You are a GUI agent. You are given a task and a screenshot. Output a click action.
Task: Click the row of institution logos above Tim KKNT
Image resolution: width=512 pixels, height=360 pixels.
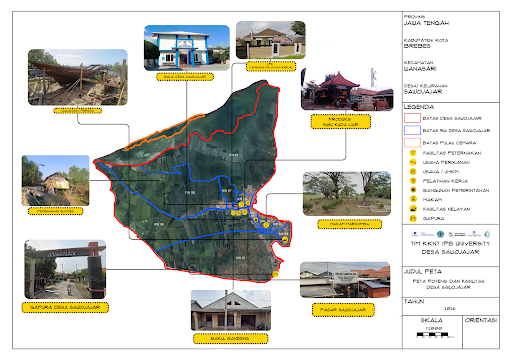[x=451, y=234]
